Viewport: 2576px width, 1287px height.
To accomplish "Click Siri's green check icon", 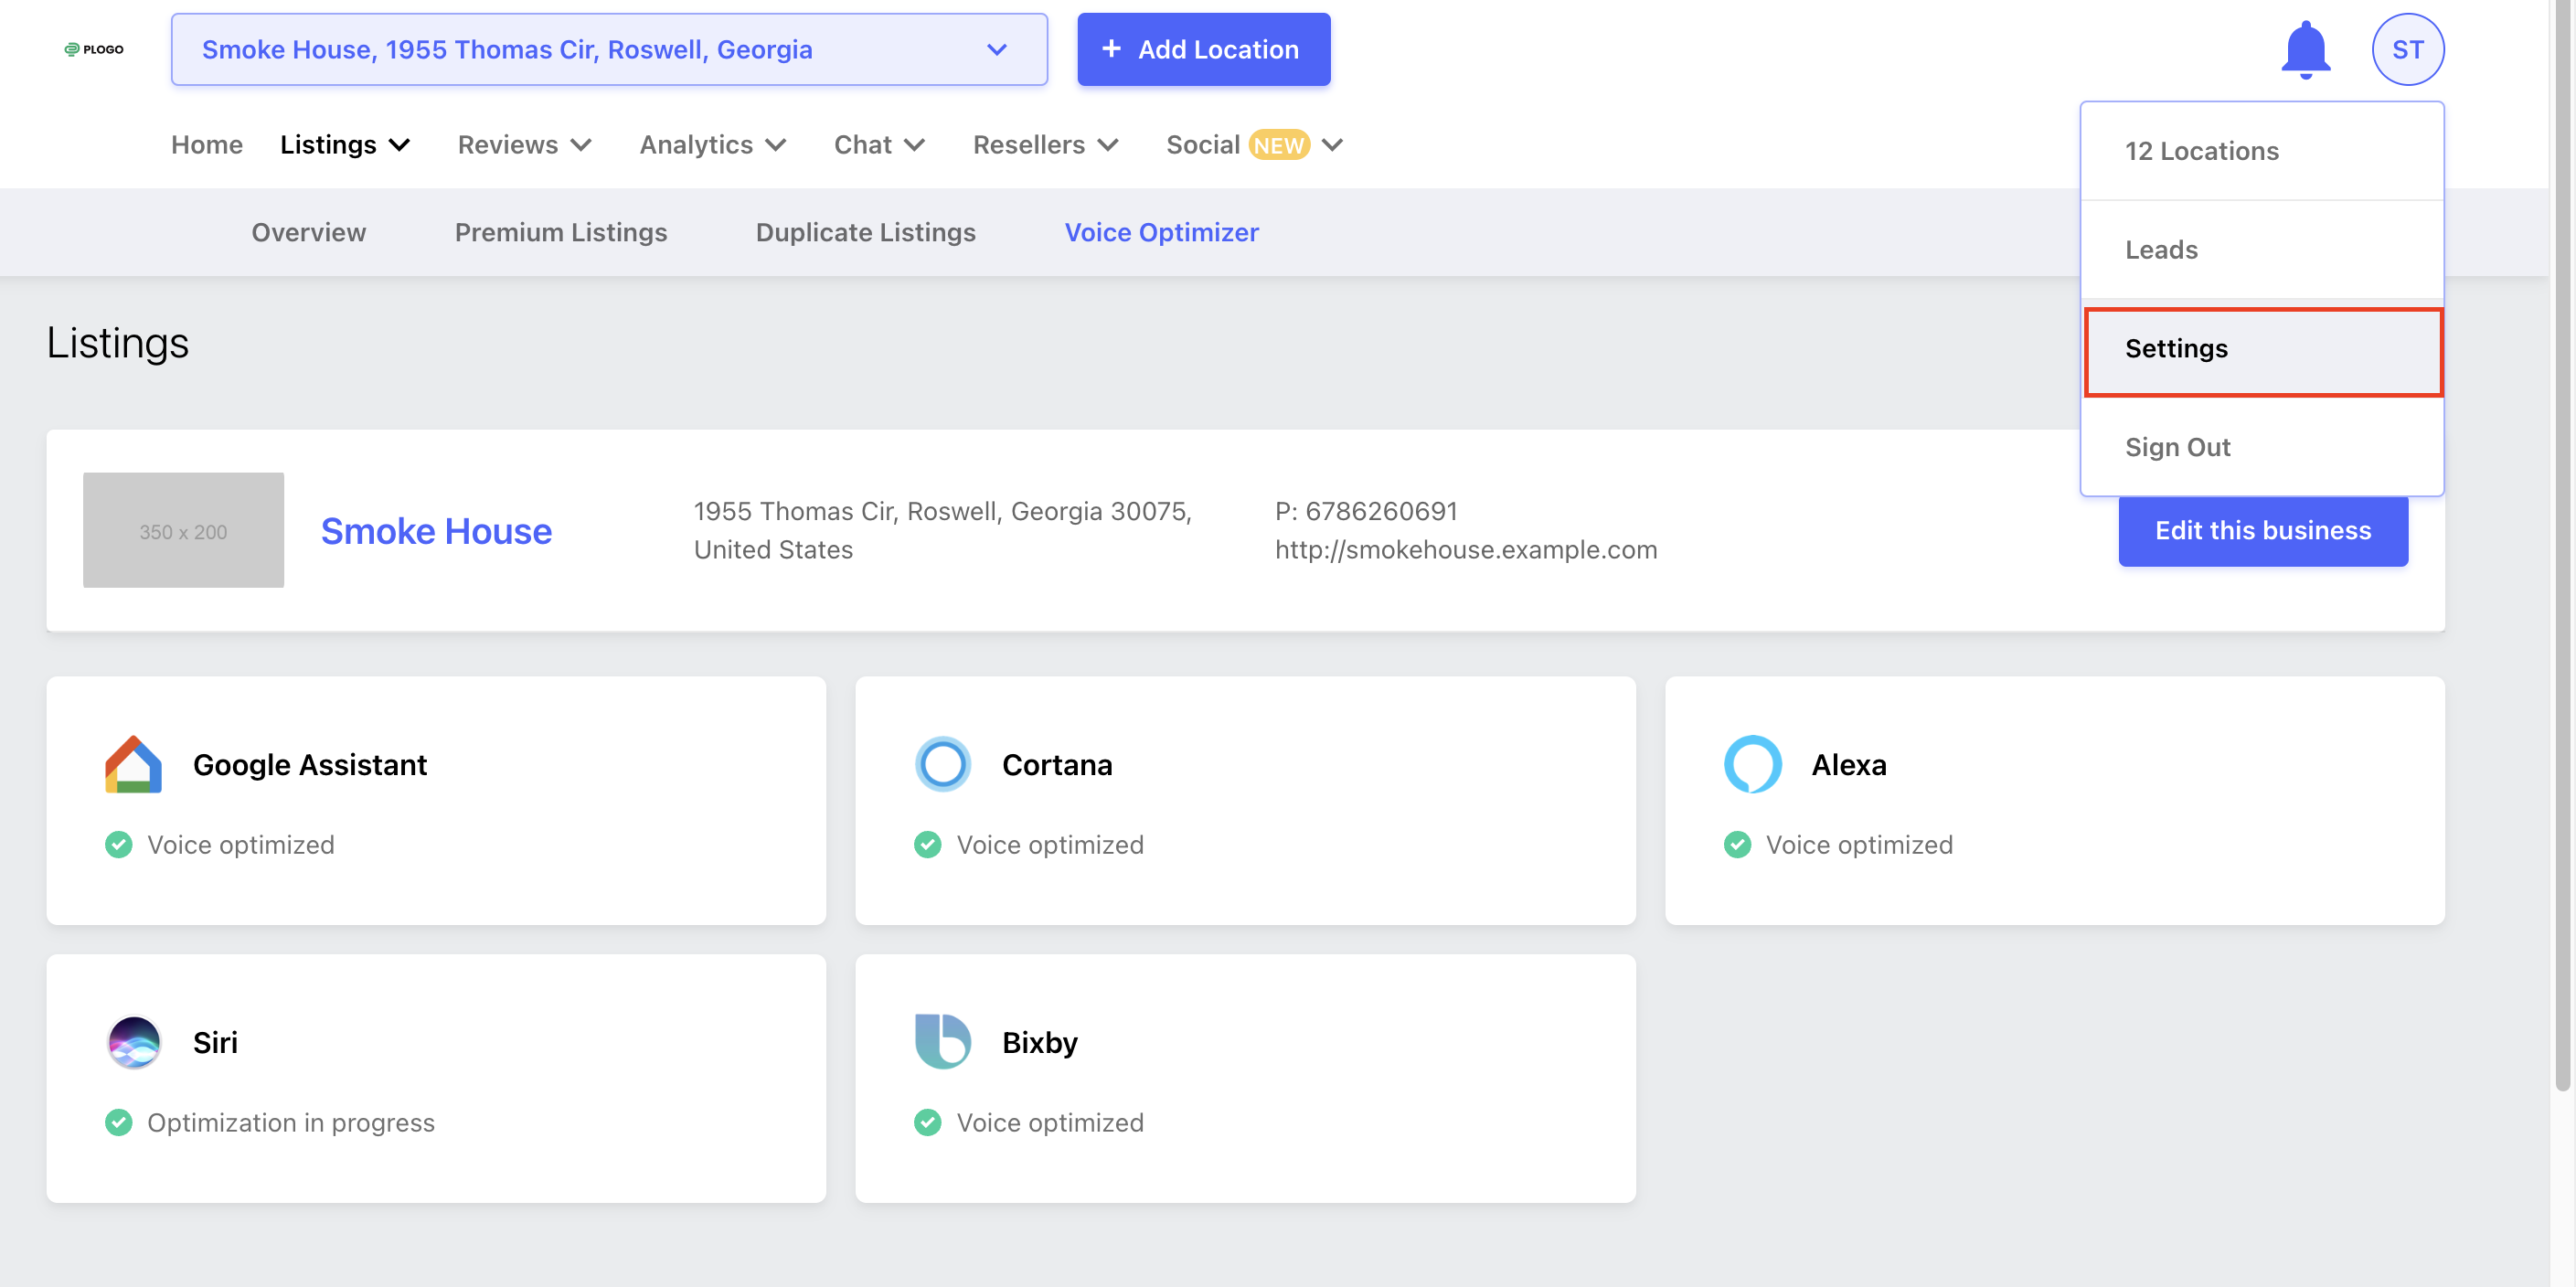I will click(x=118, y=1122).
